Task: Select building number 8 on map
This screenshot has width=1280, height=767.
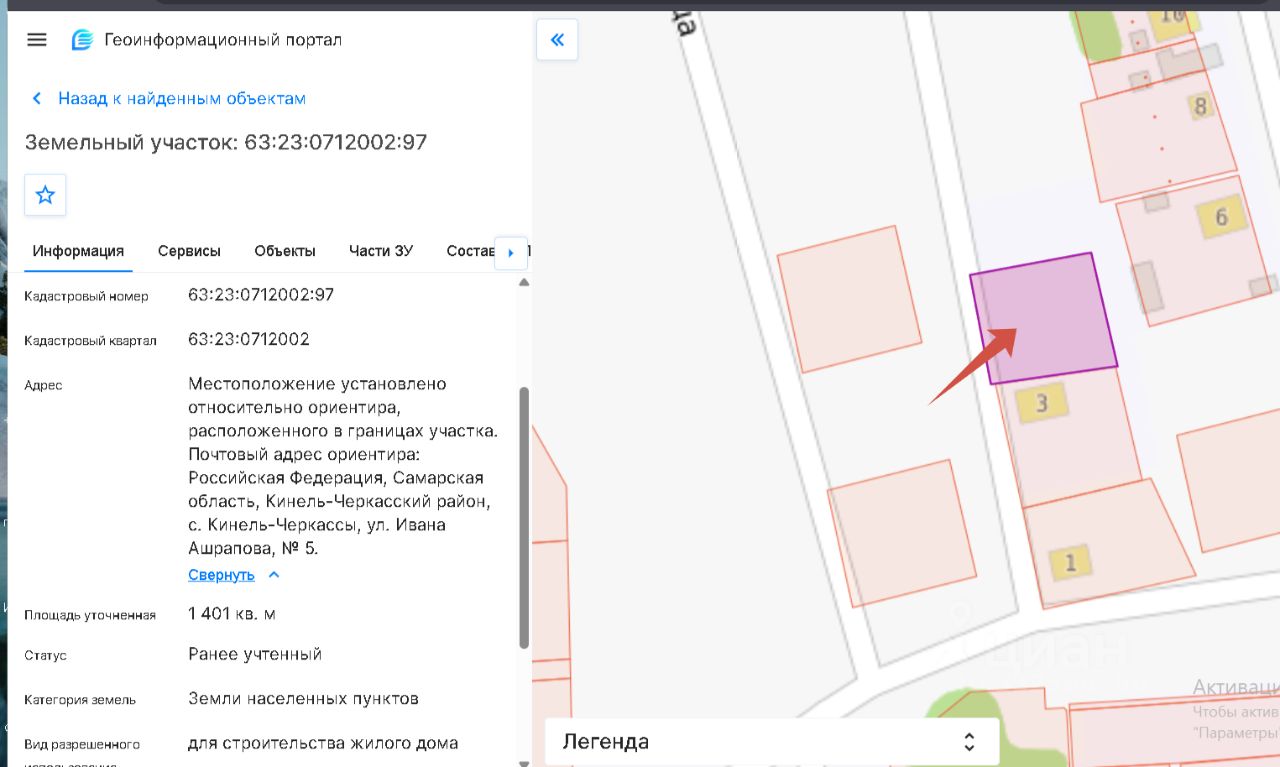Action: [x=1200, y=106]
